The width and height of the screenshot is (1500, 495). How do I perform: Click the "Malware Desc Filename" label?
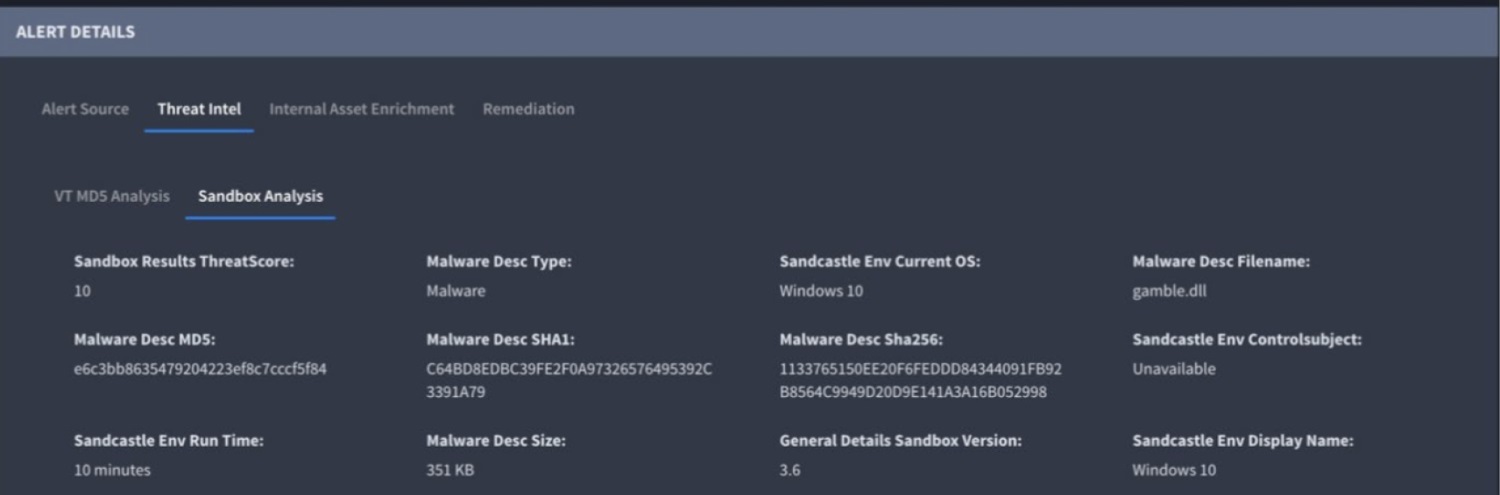click(1221, 261)
